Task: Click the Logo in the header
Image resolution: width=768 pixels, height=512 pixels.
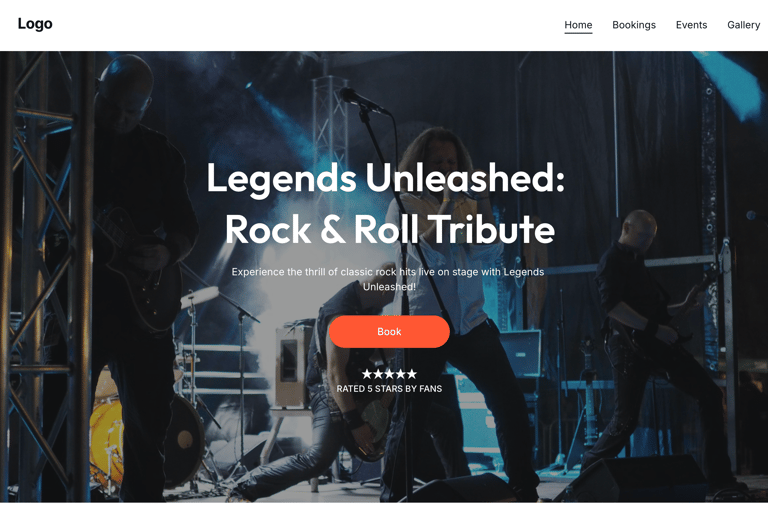Action: [x=35, y=24]
